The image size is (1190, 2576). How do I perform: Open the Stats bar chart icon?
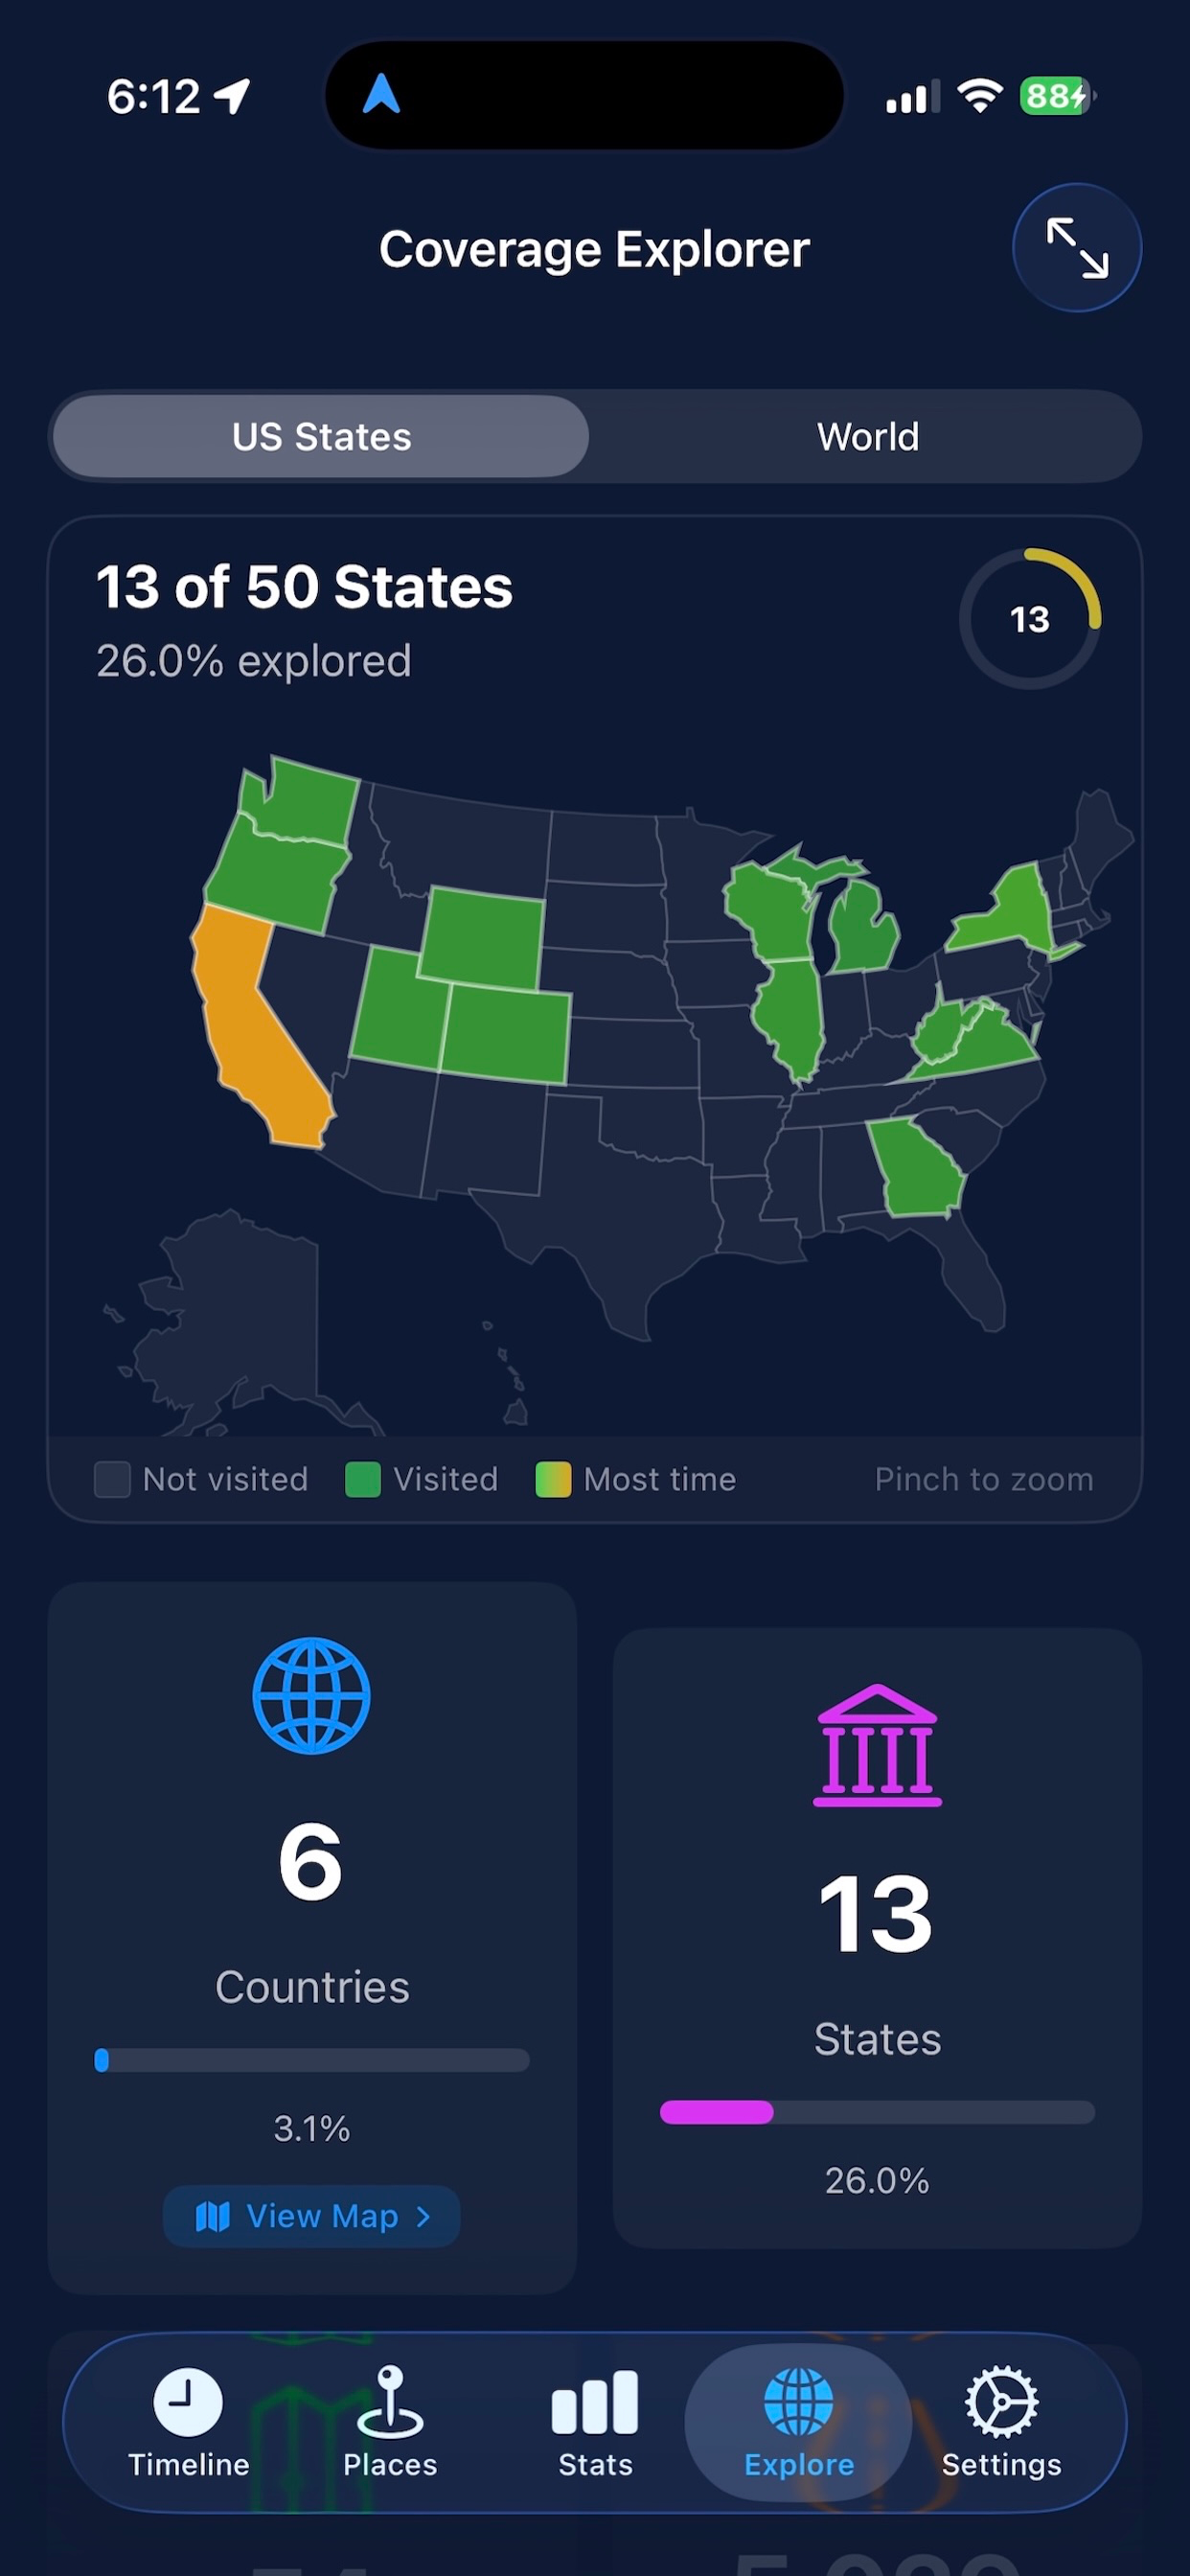pos(595,2402)
